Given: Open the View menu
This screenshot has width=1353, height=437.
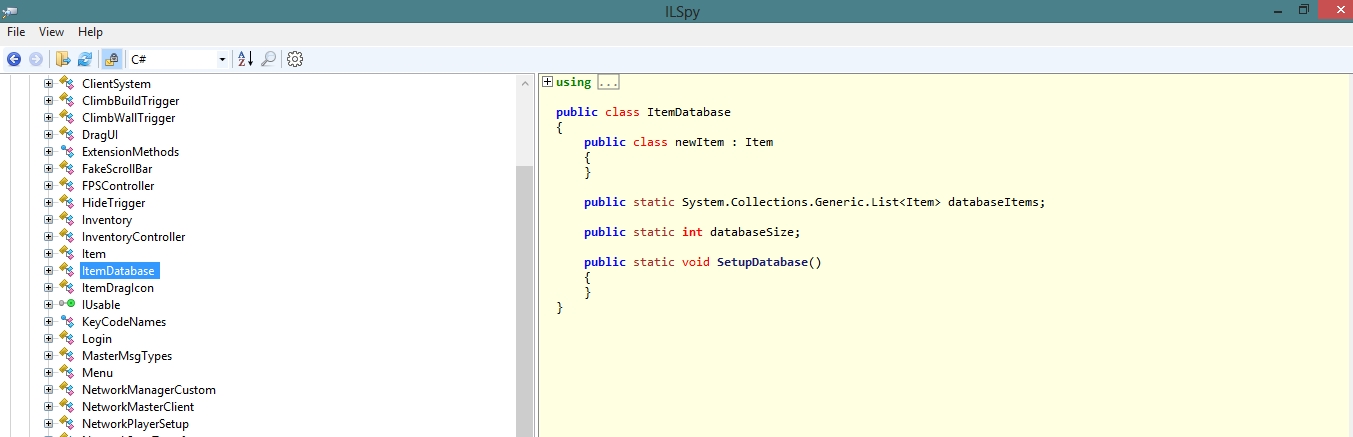Looking at the screenshot, I should tap(51, 32).
